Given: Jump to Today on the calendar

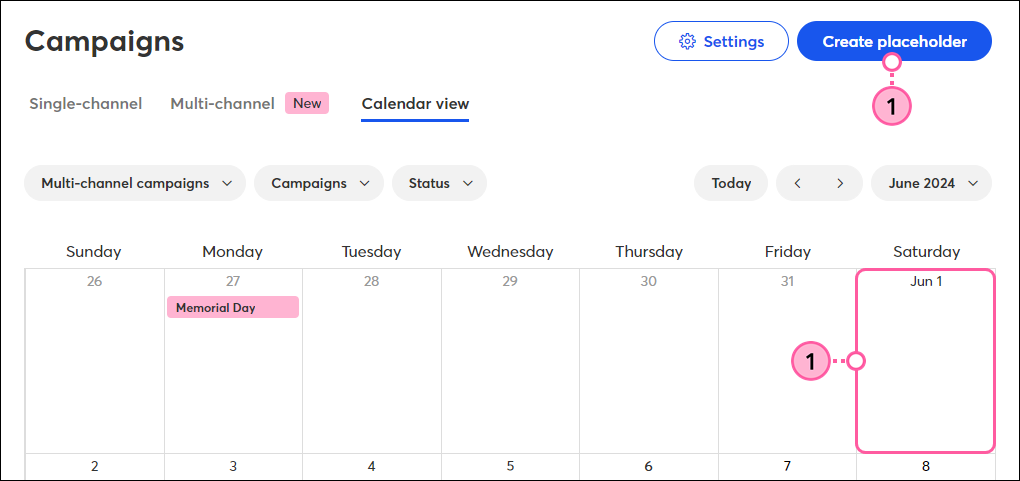Looking at the screenshot, I should click(731, 184).
